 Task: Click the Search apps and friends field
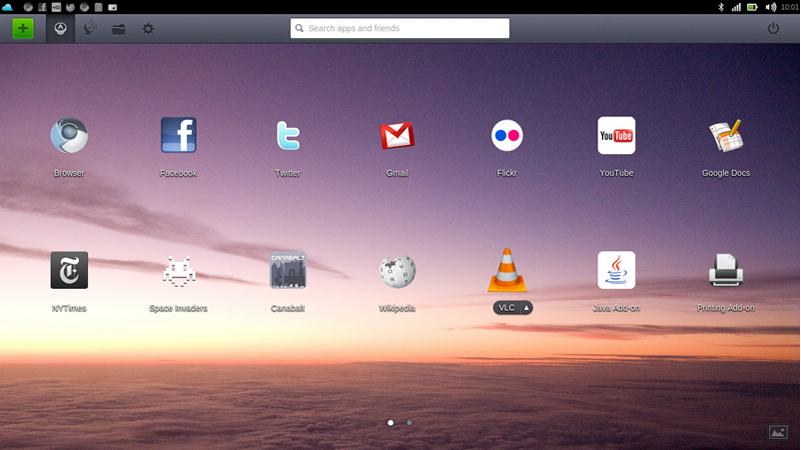(x=400, y=28)
